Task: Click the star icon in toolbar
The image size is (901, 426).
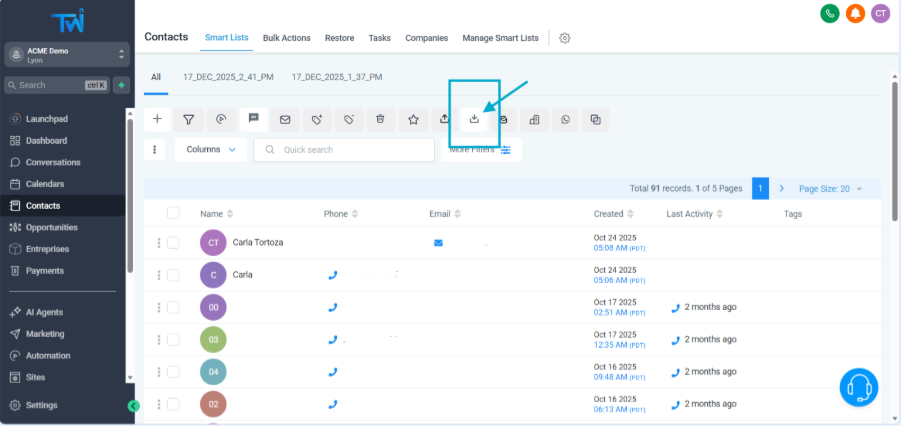Action: pyautogui.click(x=413, y=119)
